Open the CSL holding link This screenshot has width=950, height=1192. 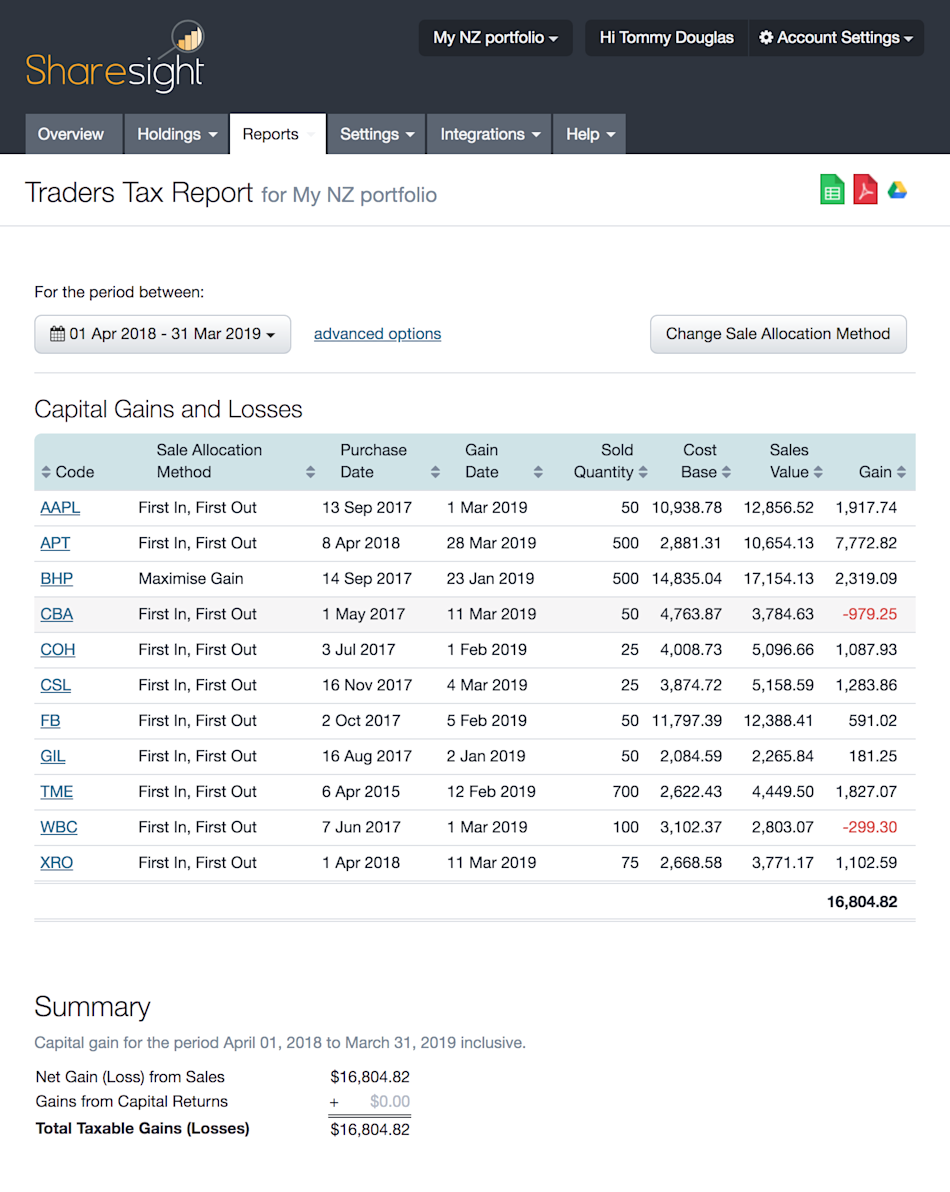[x=55, y=685]
